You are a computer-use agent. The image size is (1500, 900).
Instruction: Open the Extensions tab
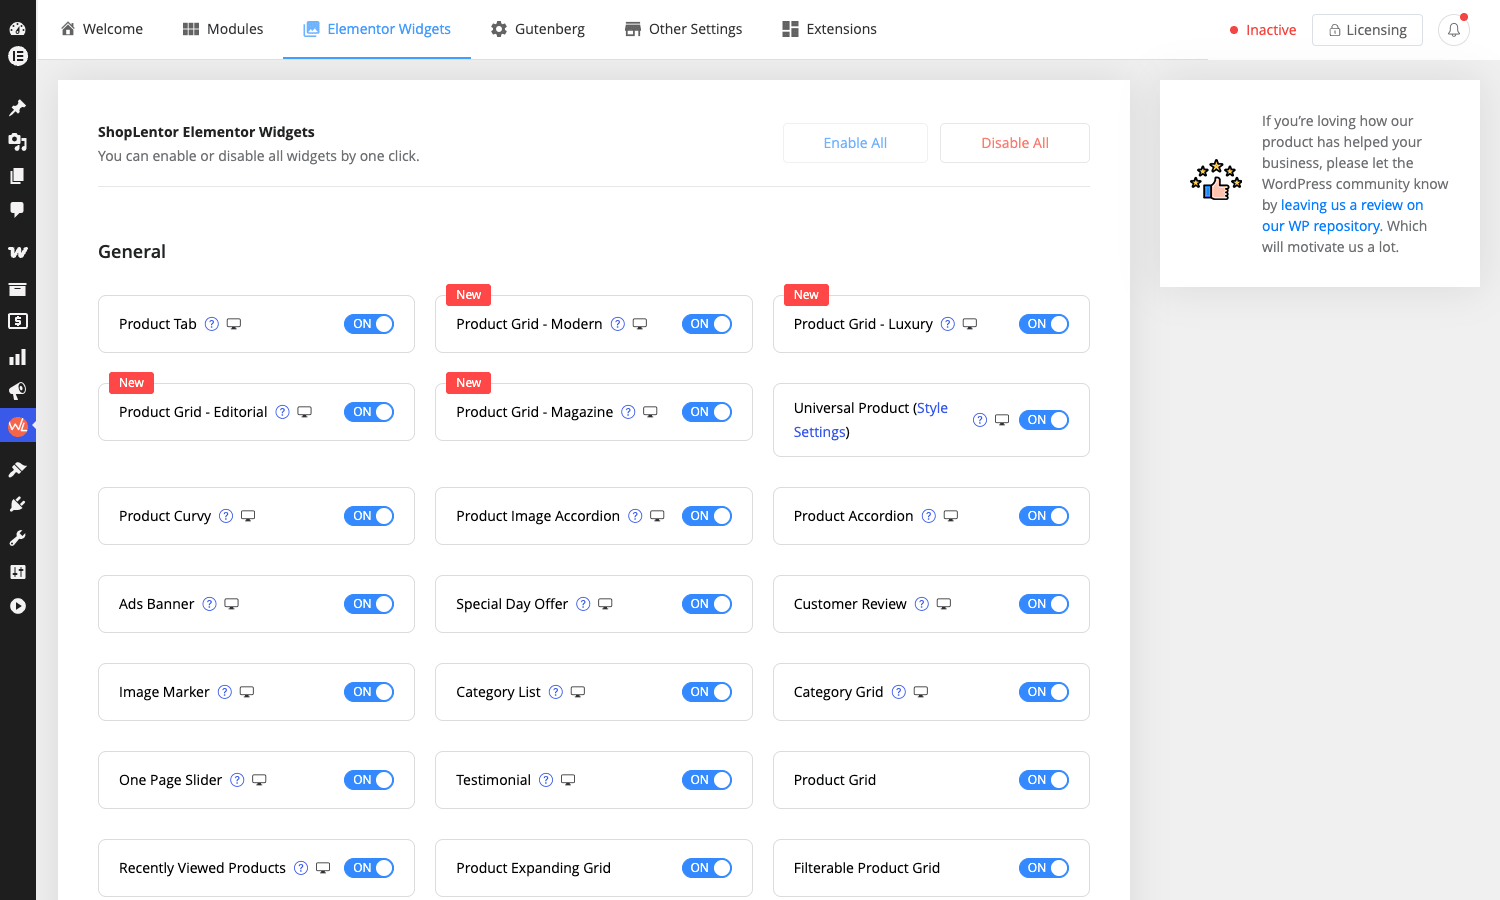pos(830,29)
